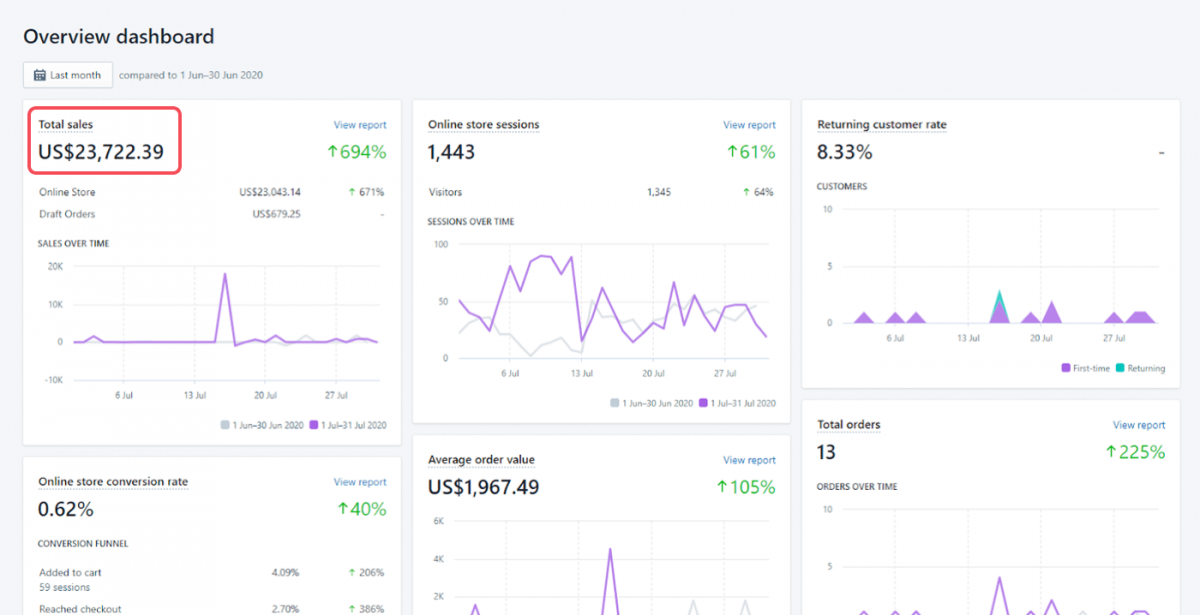Click the Reached checkout 2.70% rate

tap(286, 608)
